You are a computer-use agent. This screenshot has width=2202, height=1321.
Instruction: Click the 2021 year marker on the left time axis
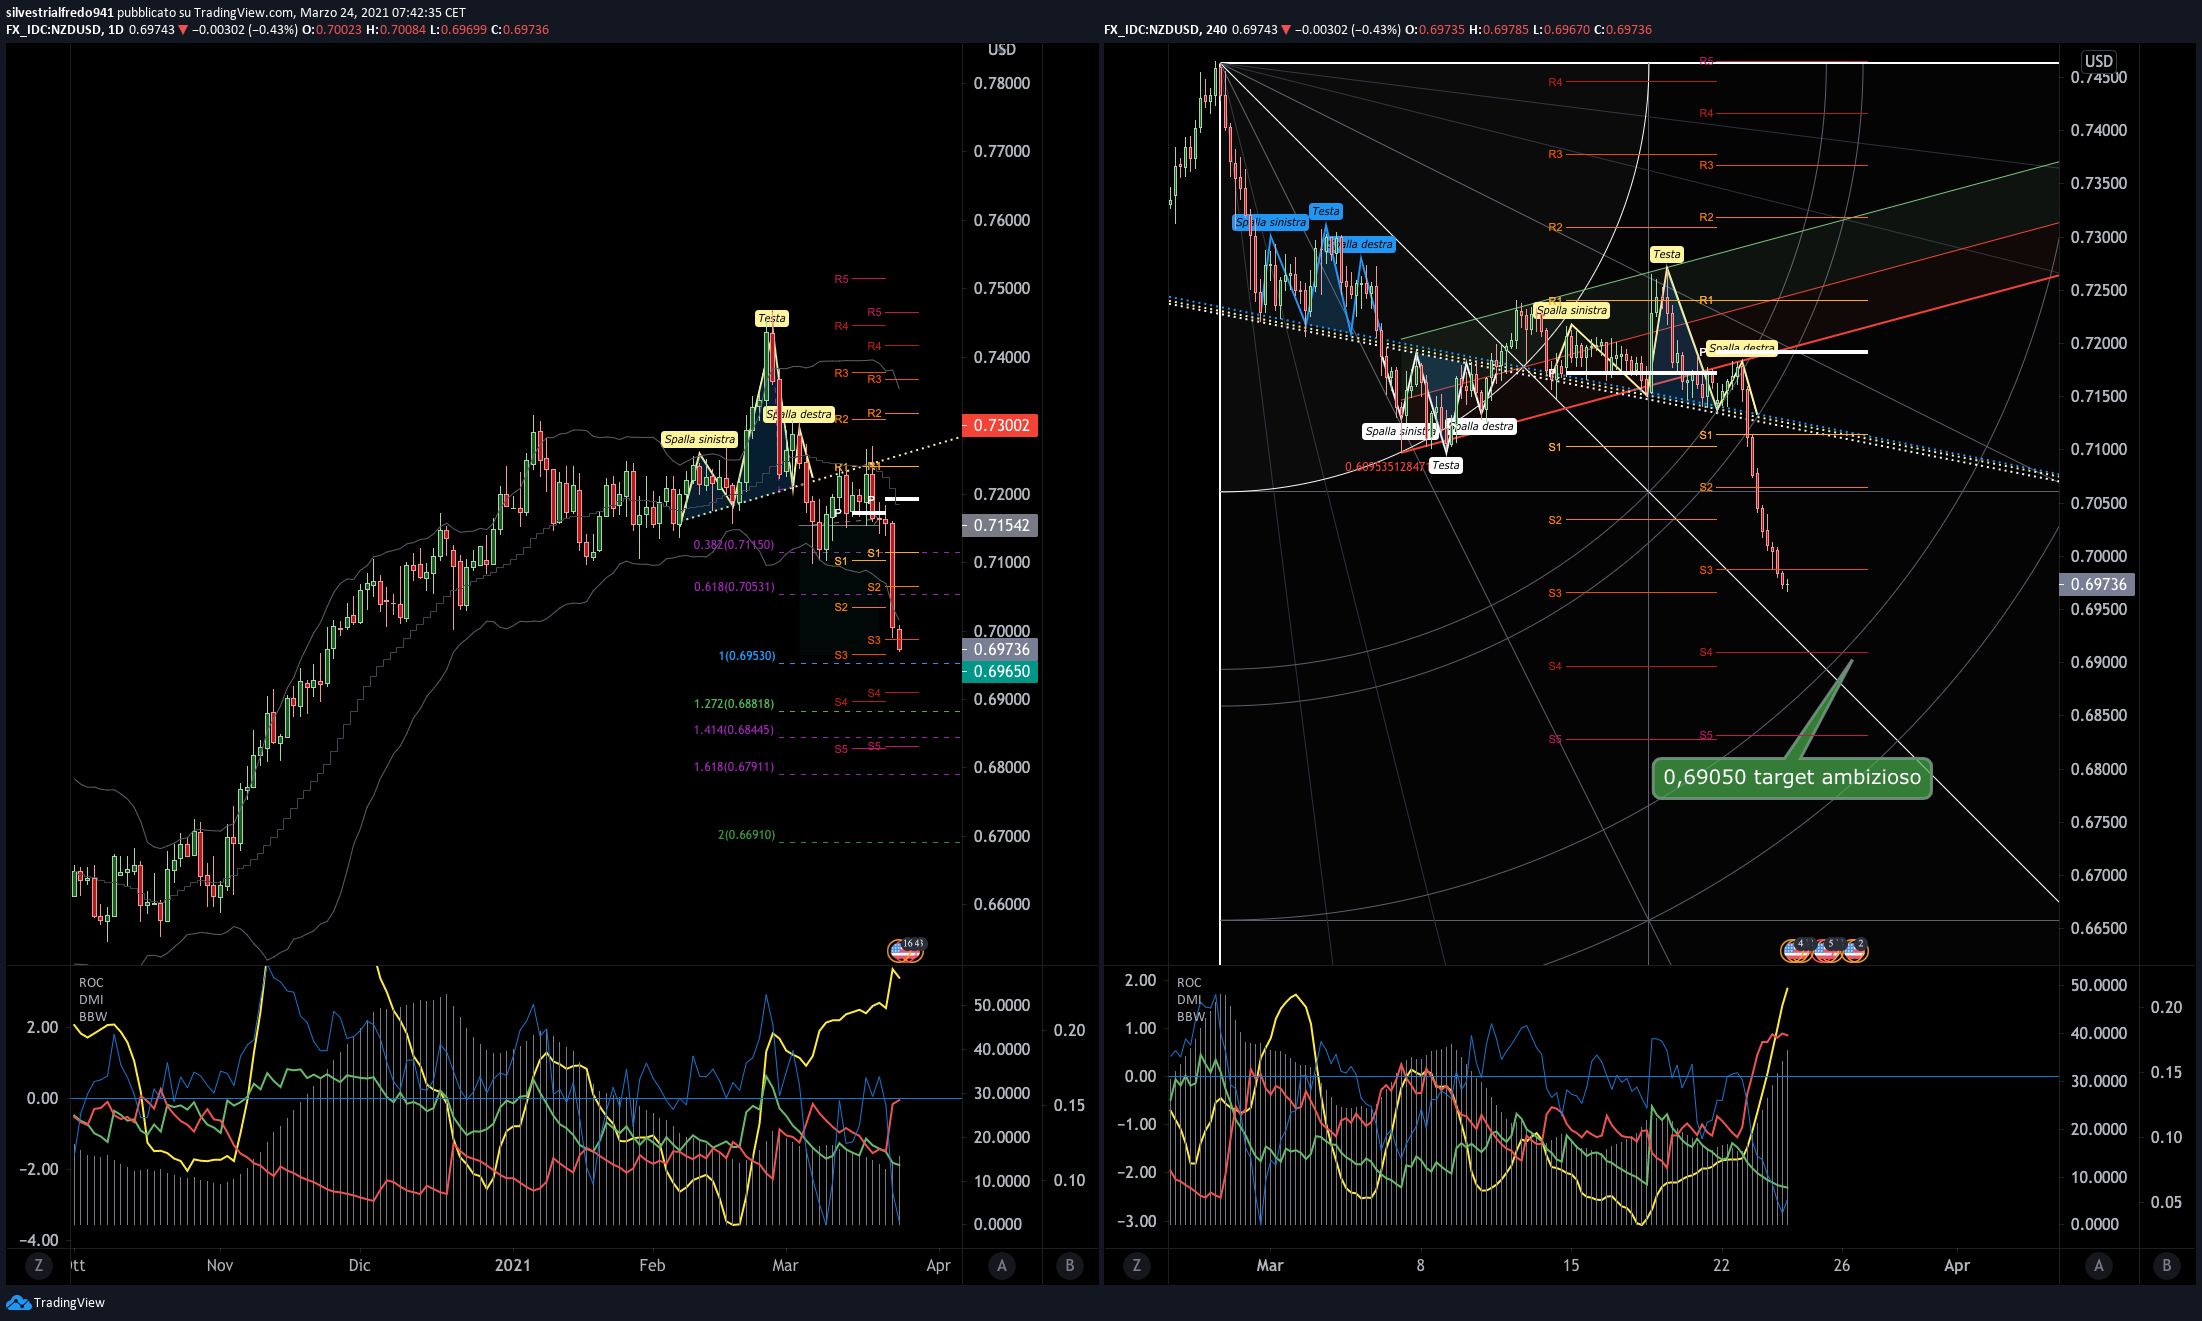pyautogui.click(x=513, y=1265)
